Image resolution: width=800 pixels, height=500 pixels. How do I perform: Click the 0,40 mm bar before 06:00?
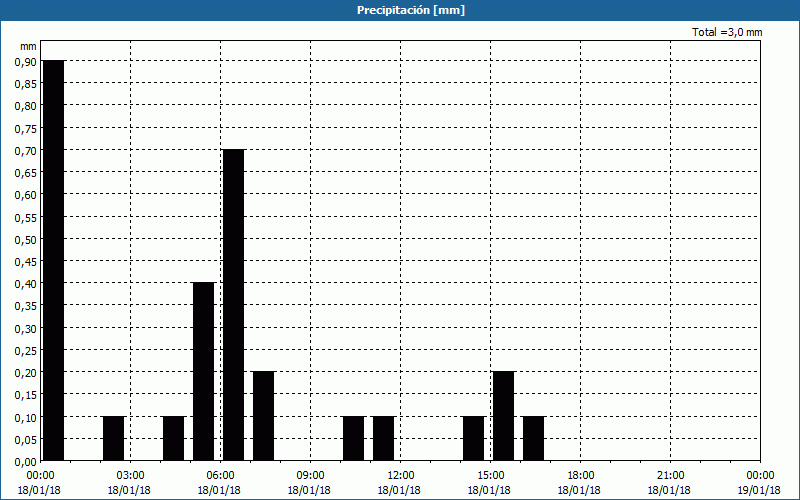coord(204,371)
